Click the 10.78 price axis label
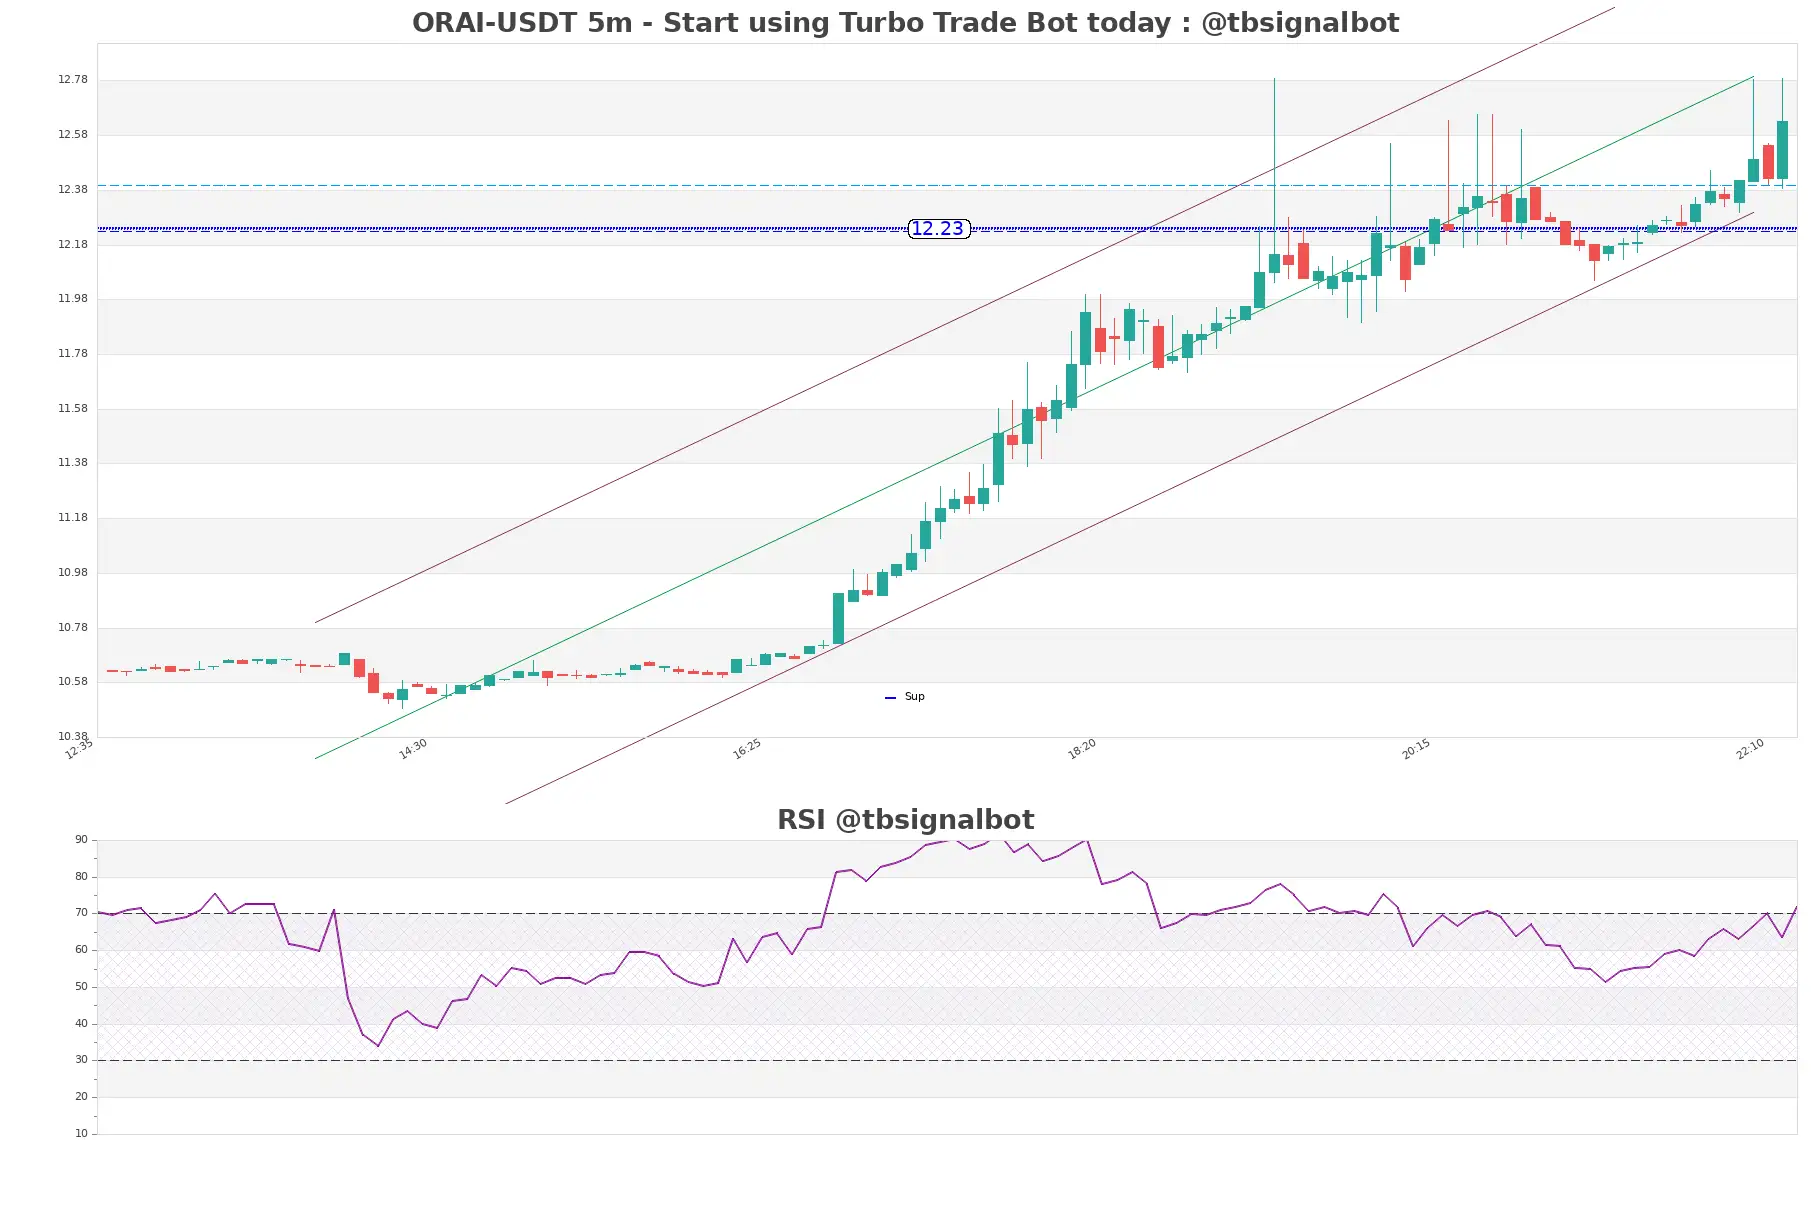The width and height of the screenshot is (1811, 1208). pos(73,628)
